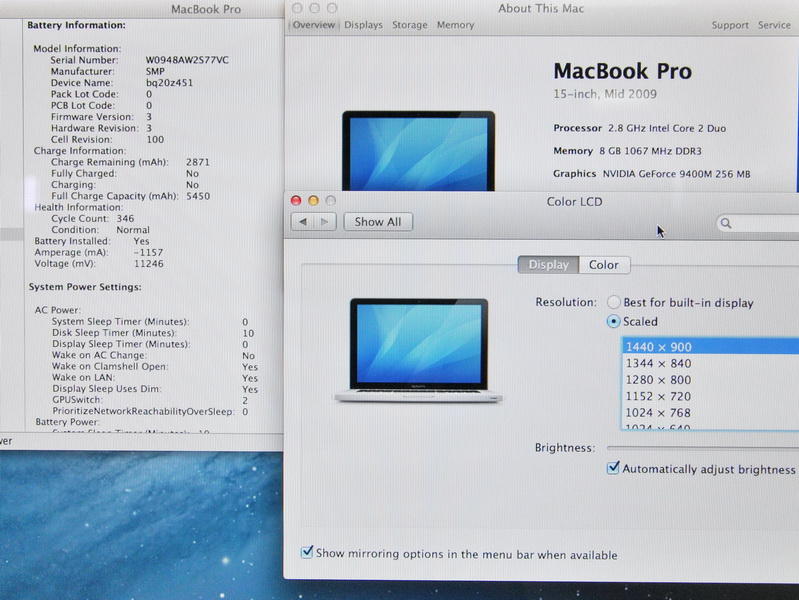The height and width of the screenshot is (600, 799).
Task: Click serial number W0948AW2S77VC in battery info
Action: pyautogui.click(x=187, y=60)
